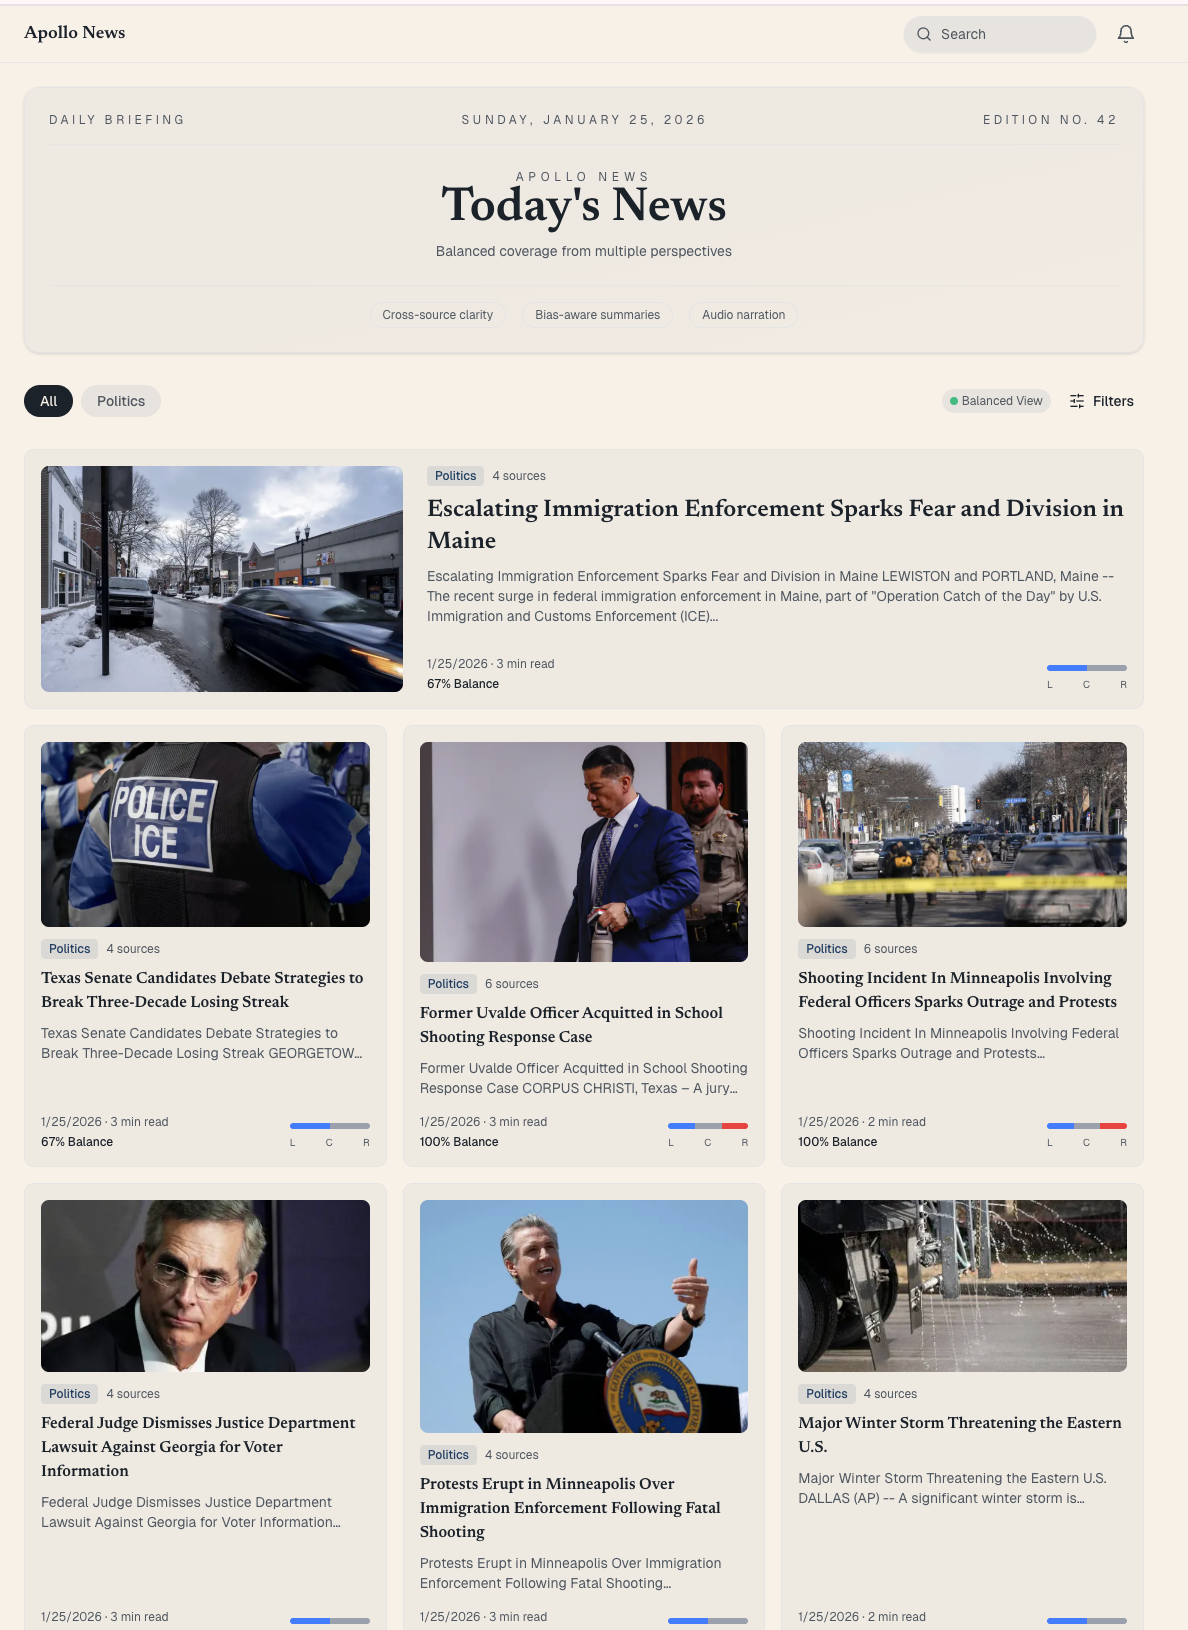
Task: Open the Uvalde officer courtroom photo
Action: click(x=584, y=852)
